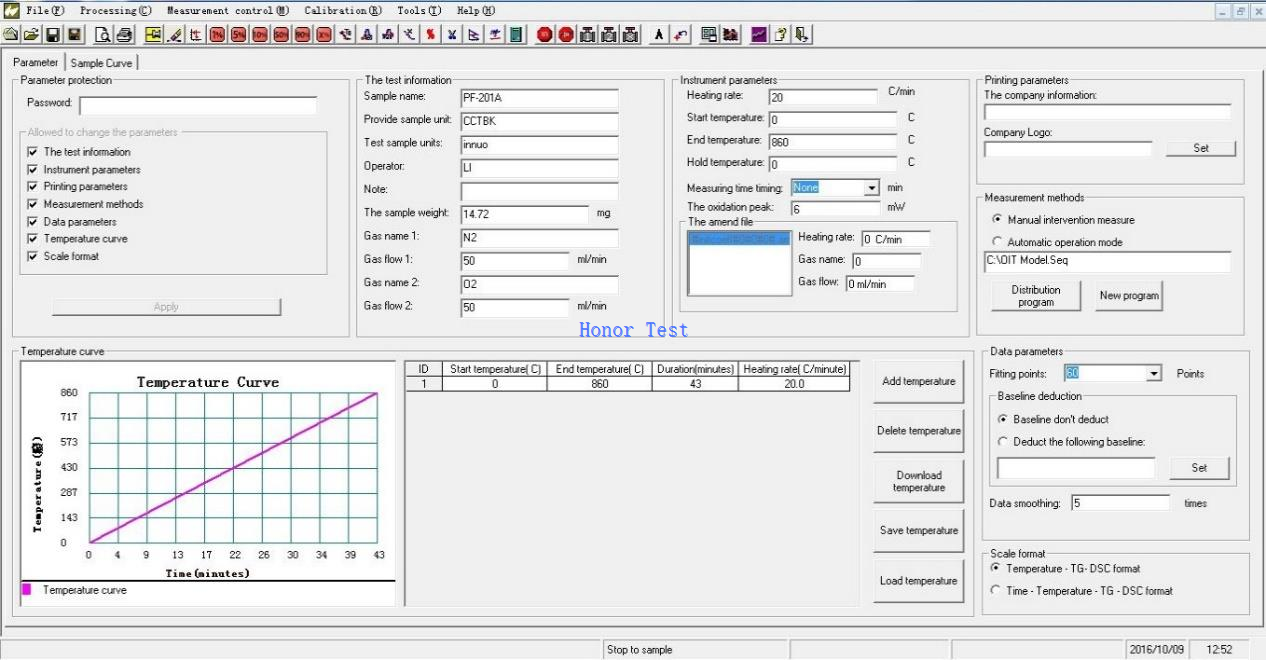Click the Delete temperature button
Screen dimensions: 1266x660
point(919,431)
